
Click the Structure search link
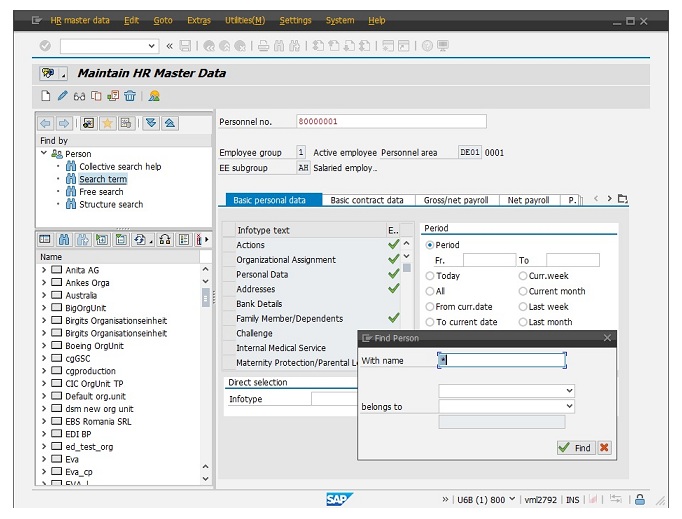click(111, 204)
